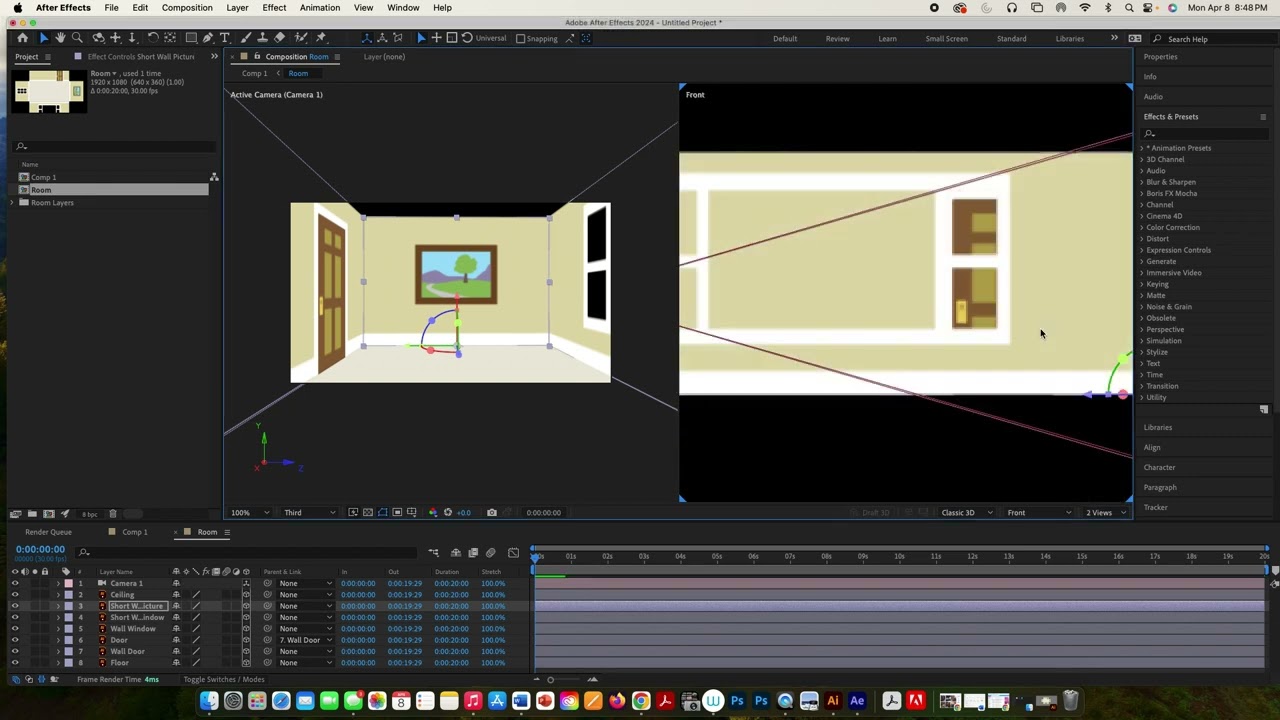Image resolution: width=1280 pixels, height=720 pixels.
Task: Click the Take Snapshot camera icon
Action: click(491, 513)
